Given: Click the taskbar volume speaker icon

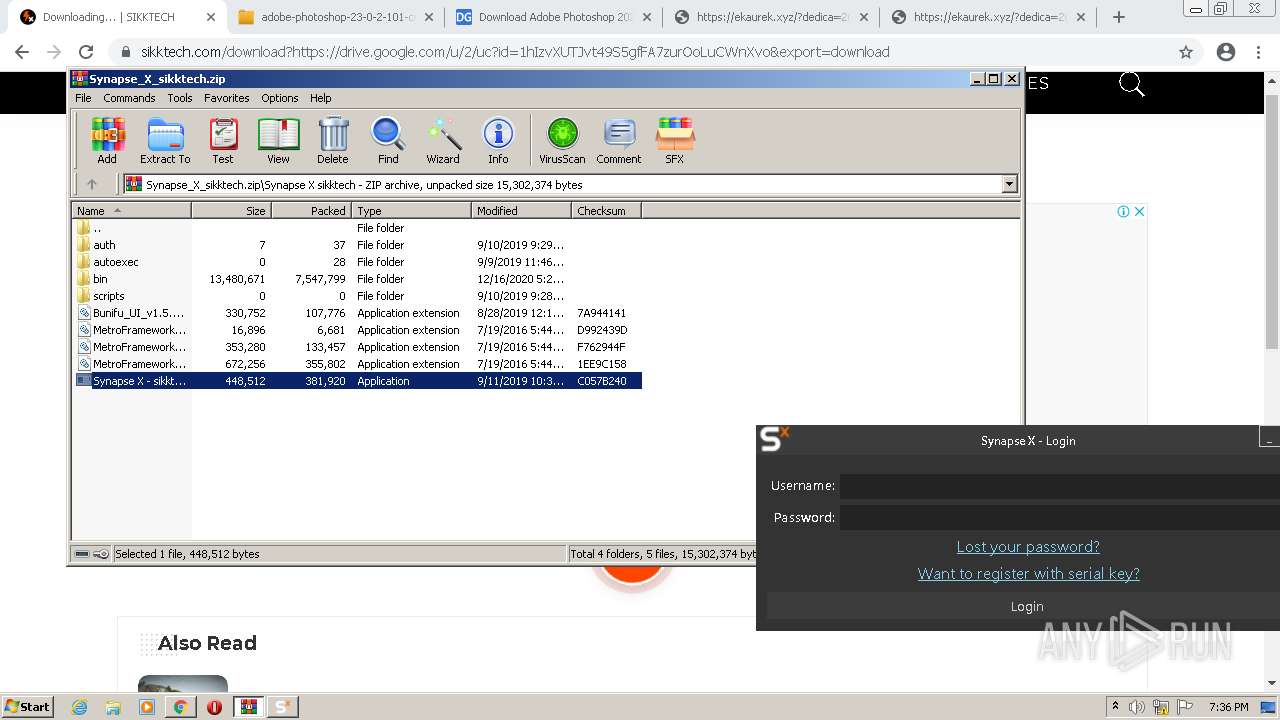Looking at the screenshot, I should click(x=1137, y=707).
